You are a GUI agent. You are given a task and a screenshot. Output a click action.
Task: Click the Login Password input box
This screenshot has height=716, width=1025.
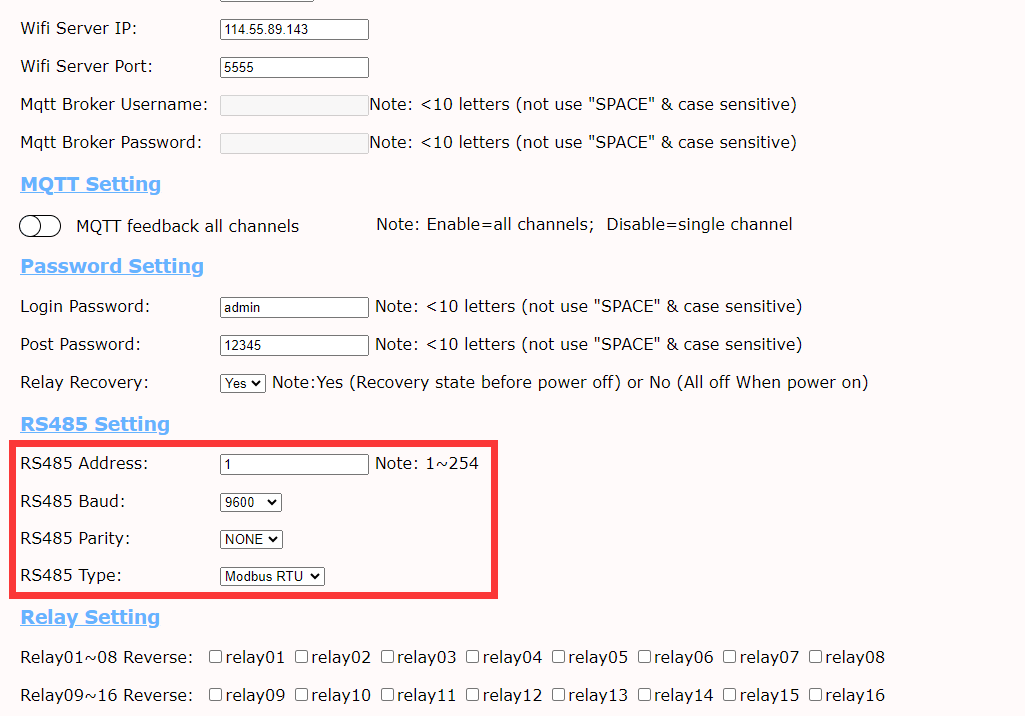click(x=294, y=307)
